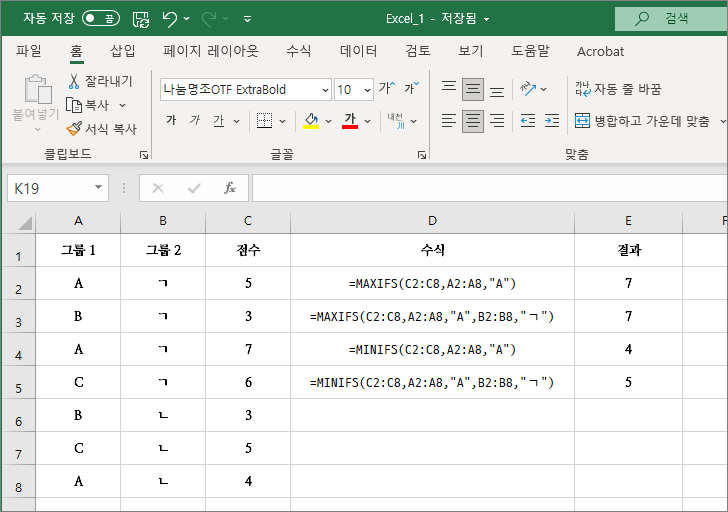Open the font size dropdown
728x512 pixels.
pyautogui.click(x=367, y=90)
